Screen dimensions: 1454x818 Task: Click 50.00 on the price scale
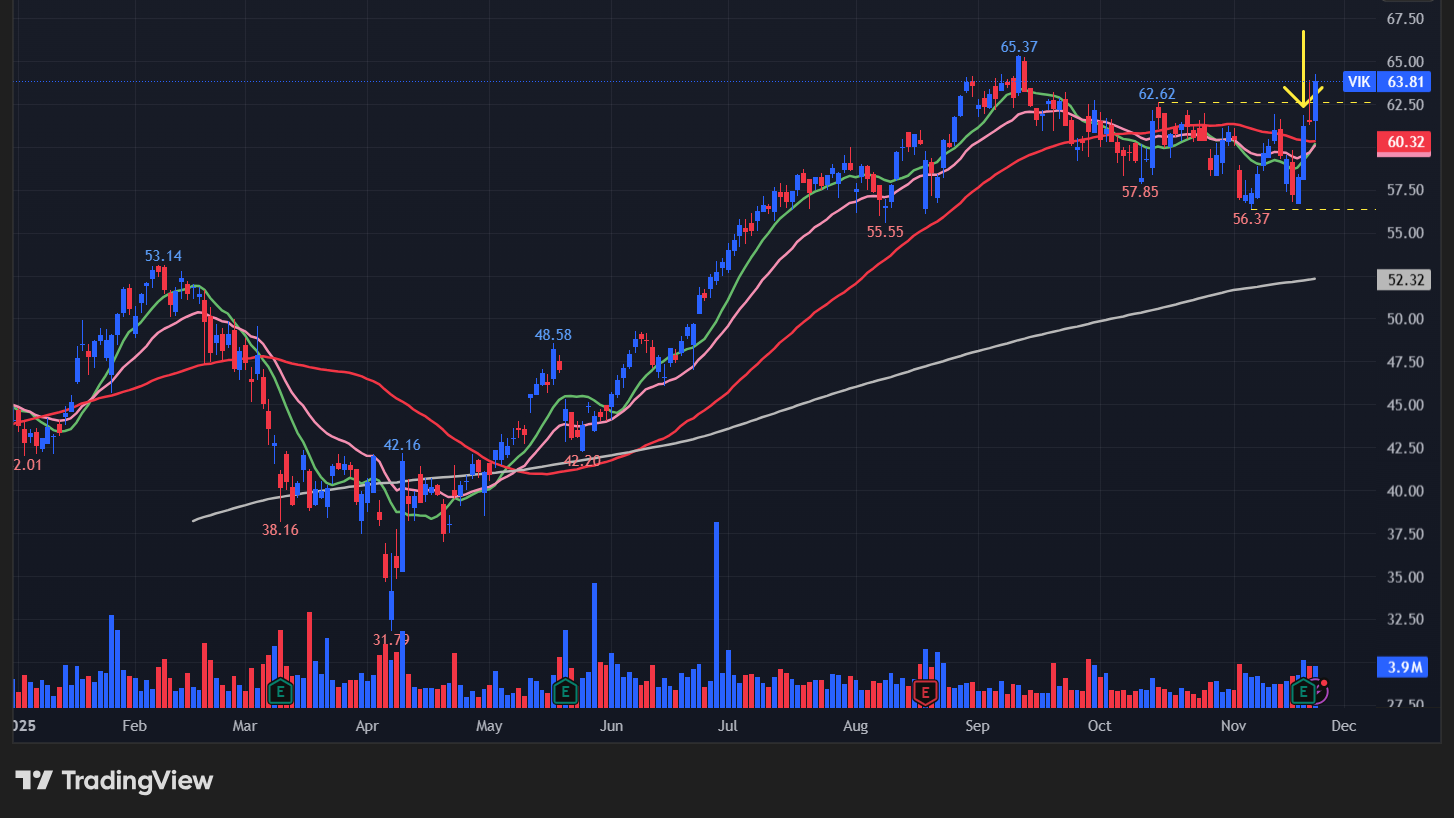1405,319
